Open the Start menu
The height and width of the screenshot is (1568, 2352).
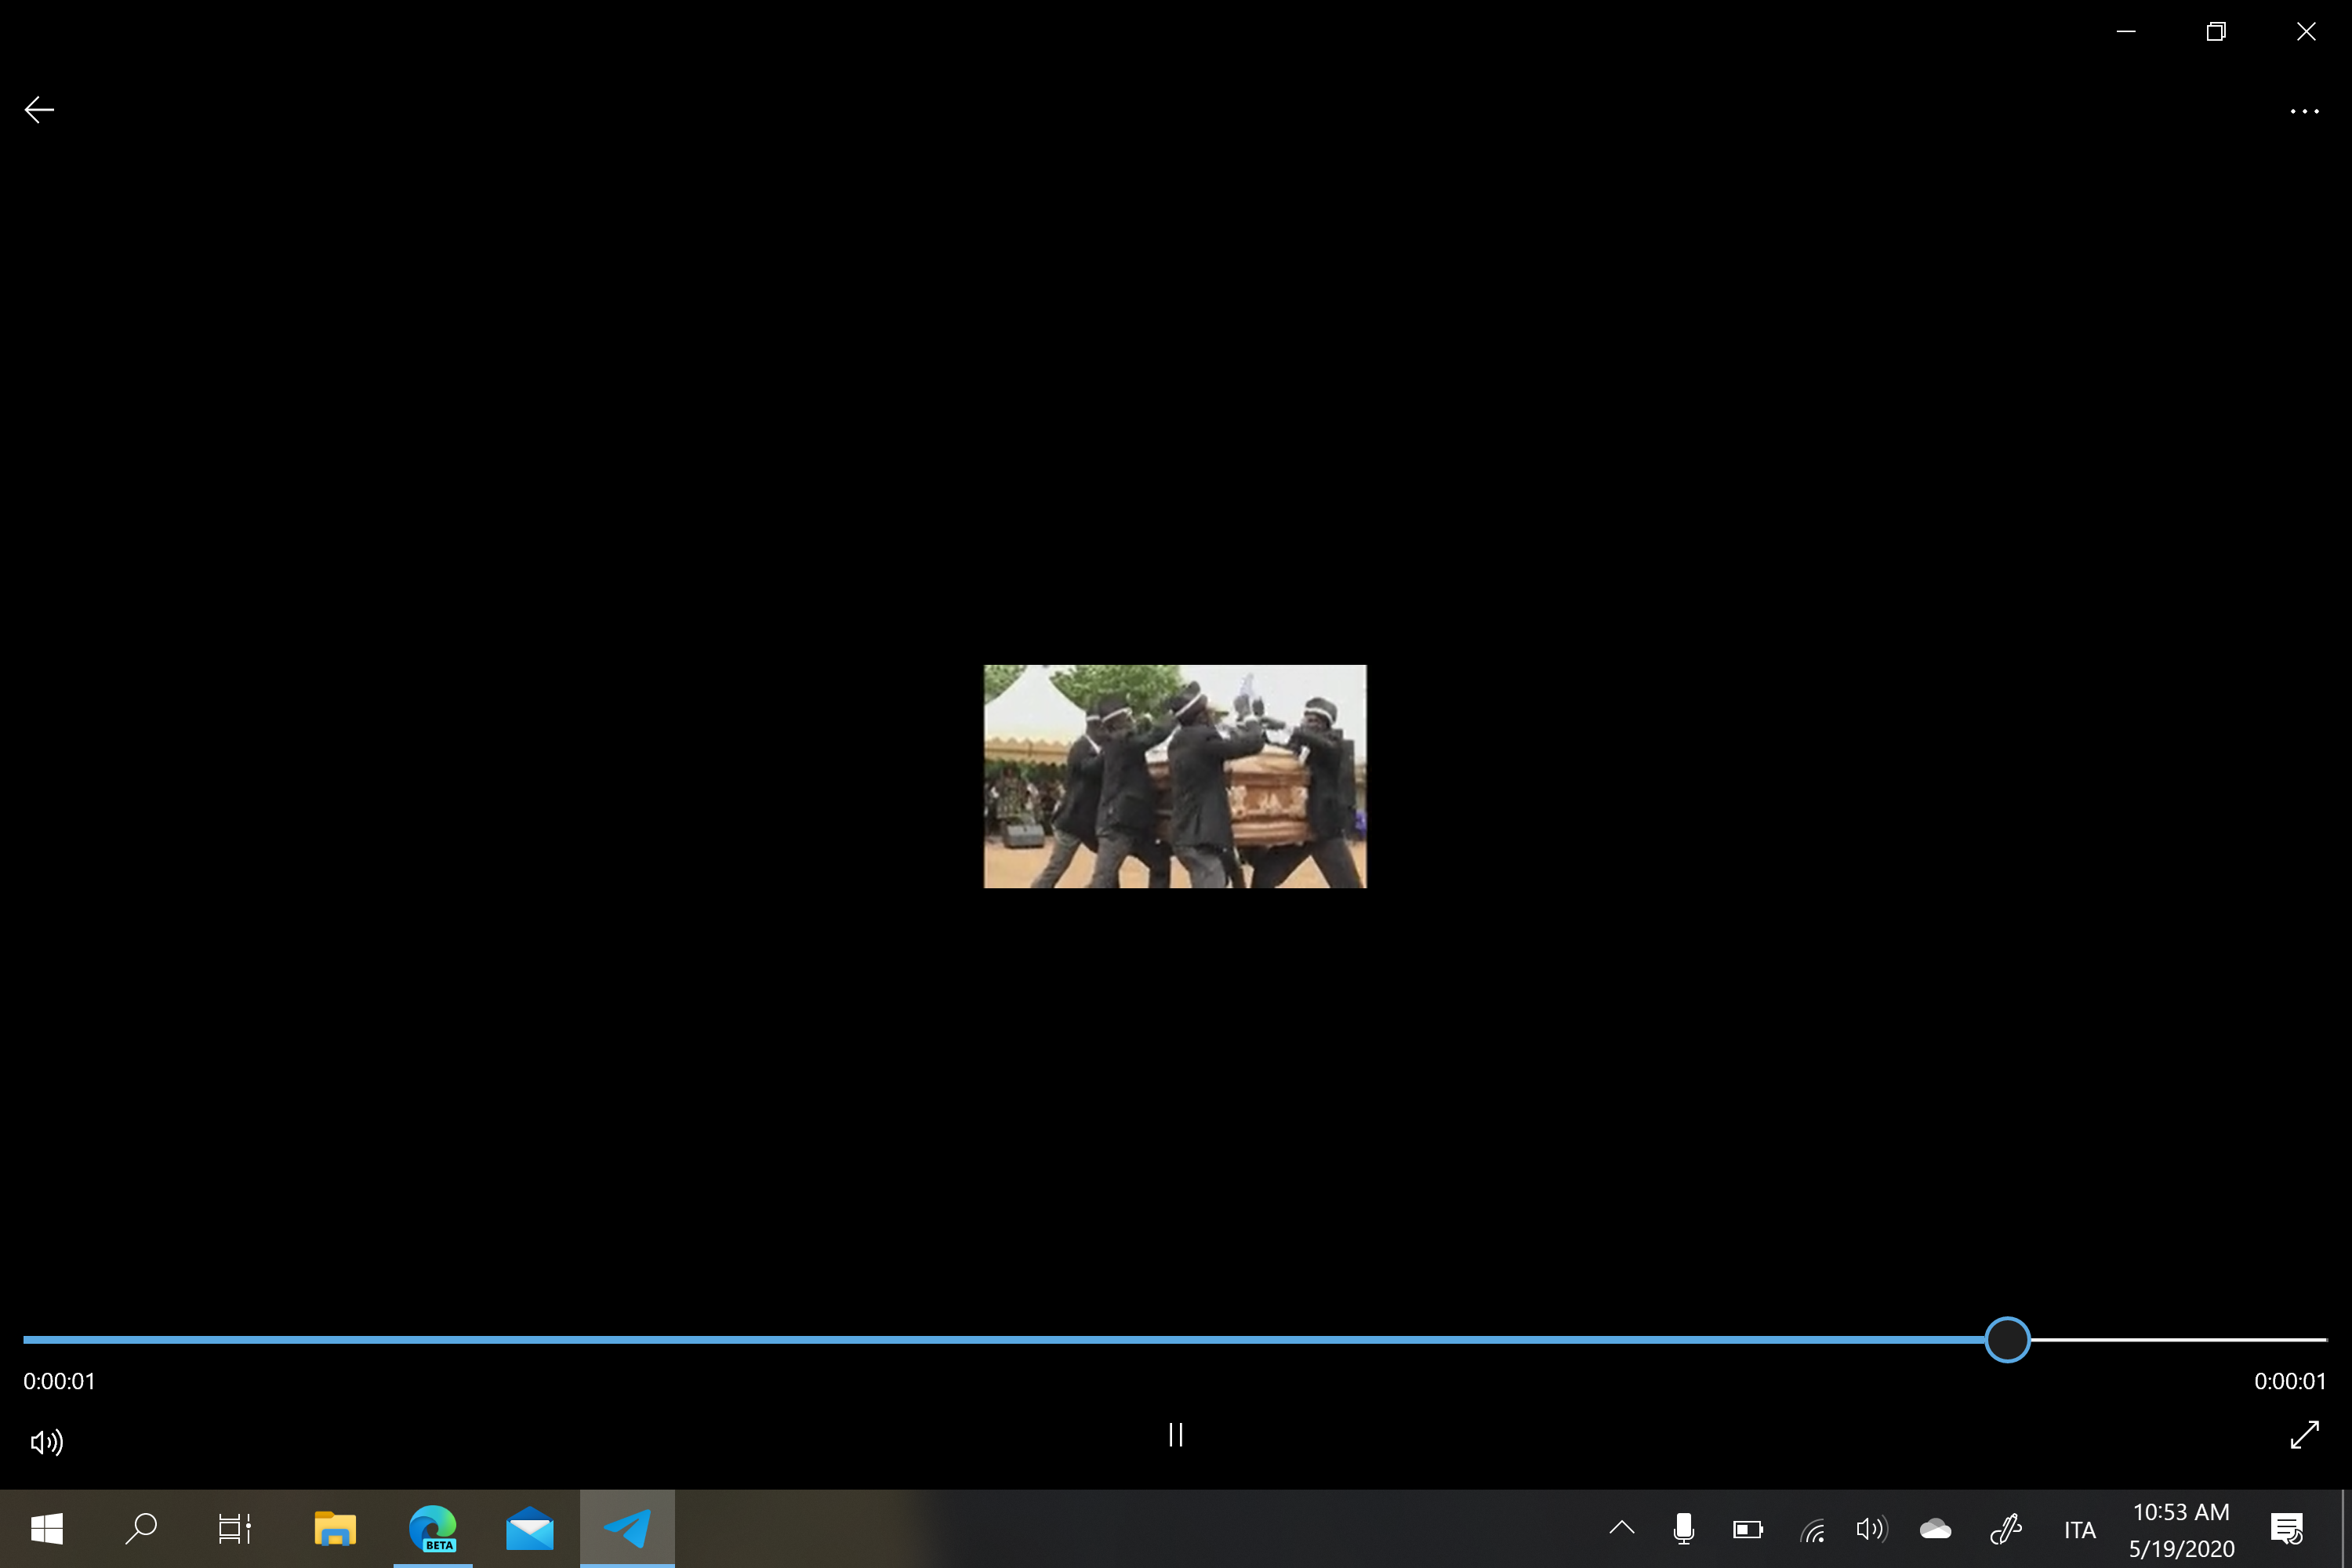[x=46, y=1528]
